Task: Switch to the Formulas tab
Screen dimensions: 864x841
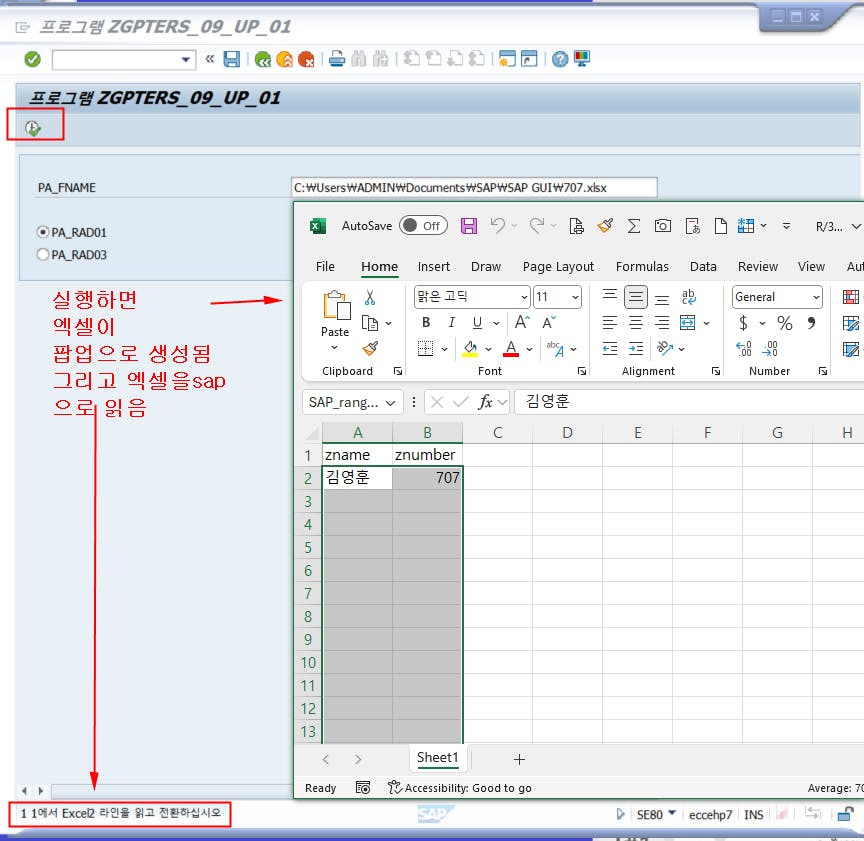Action: point(642,267)
